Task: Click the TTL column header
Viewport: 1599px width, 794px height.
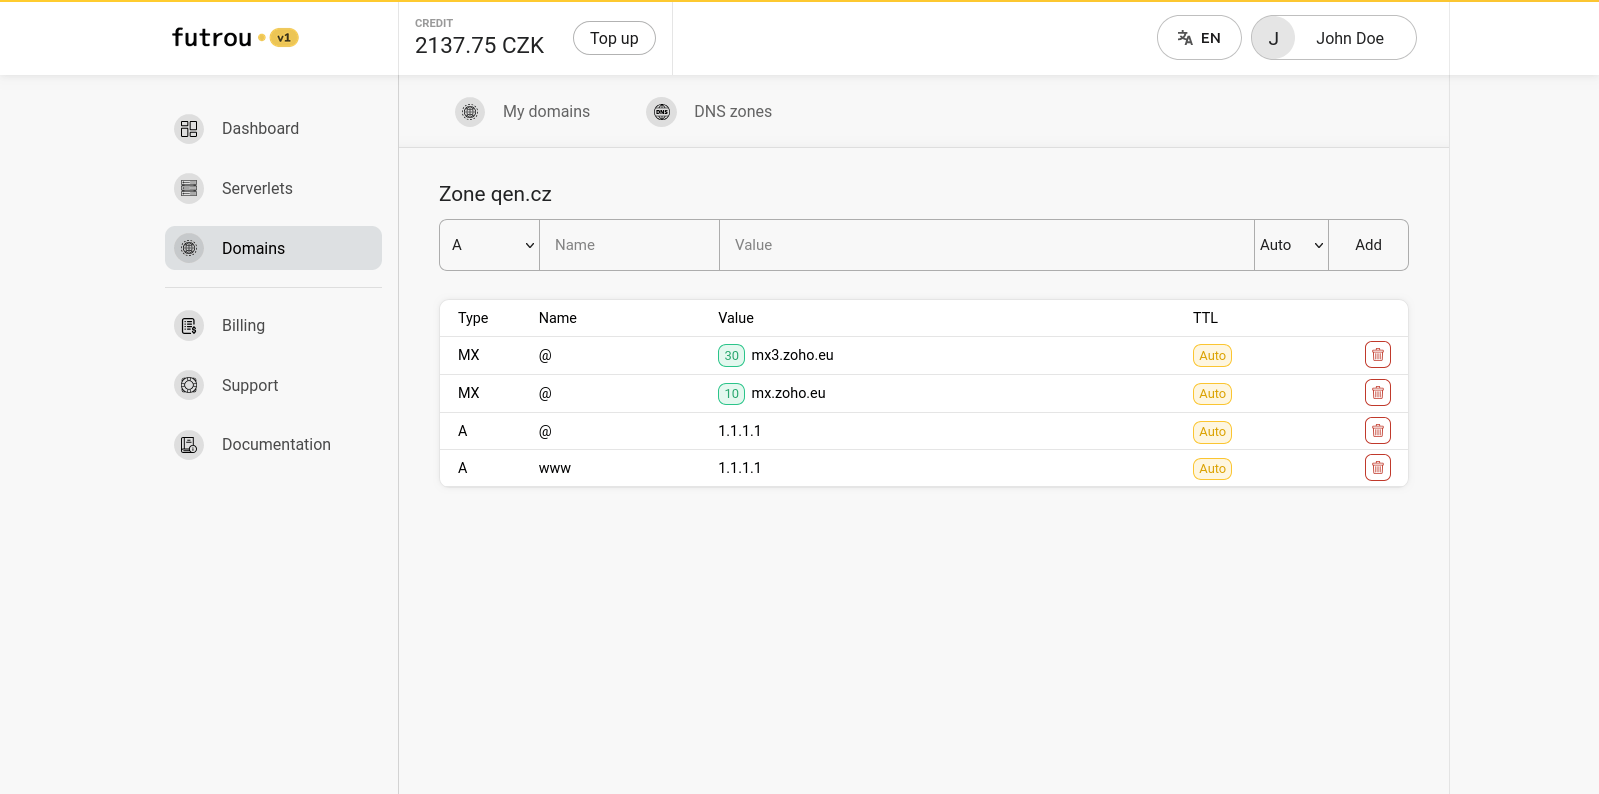Action: pyautogui.click(x=1205, y=318)
